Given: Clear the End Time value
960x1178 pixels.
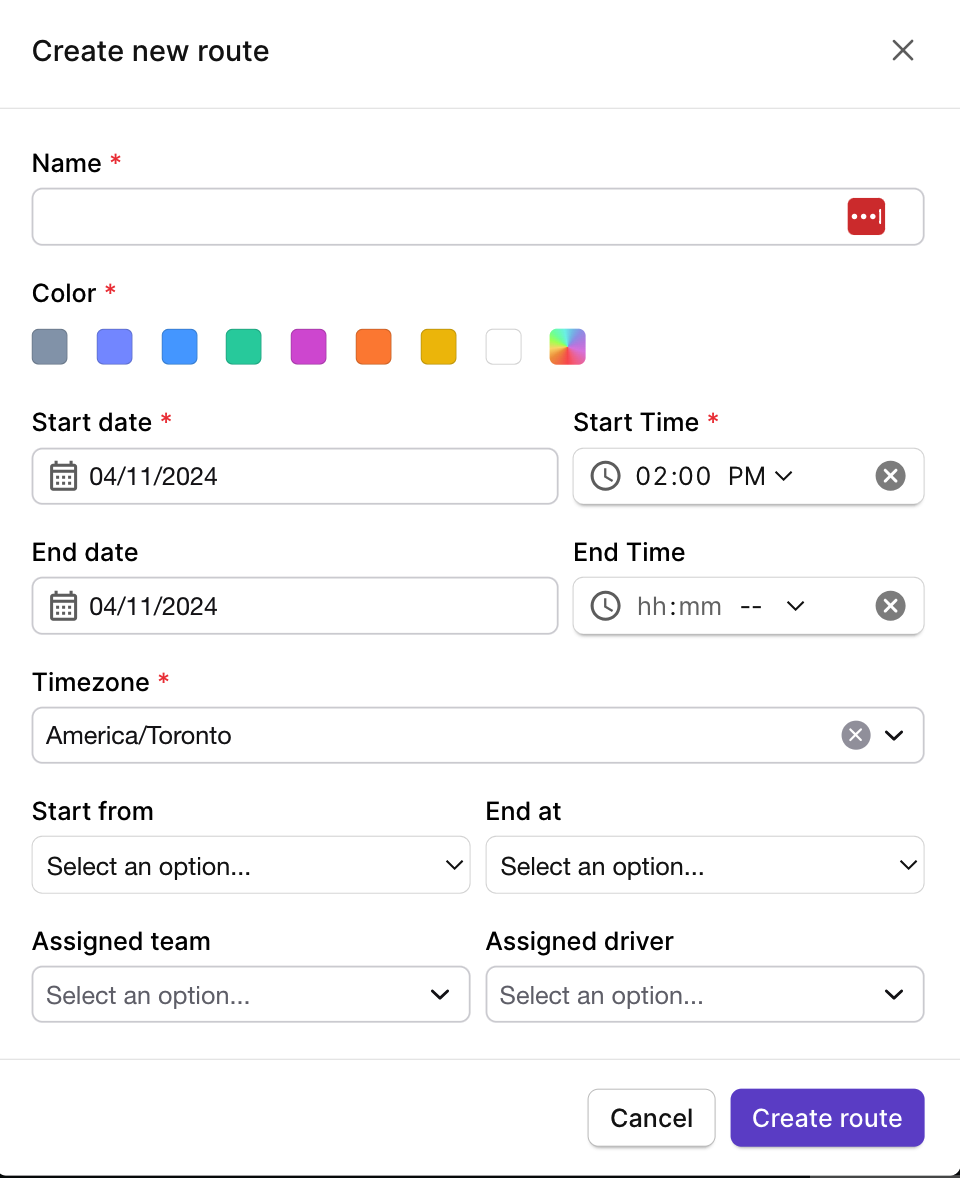Looking at the screenshot, I should coord(890,606).
